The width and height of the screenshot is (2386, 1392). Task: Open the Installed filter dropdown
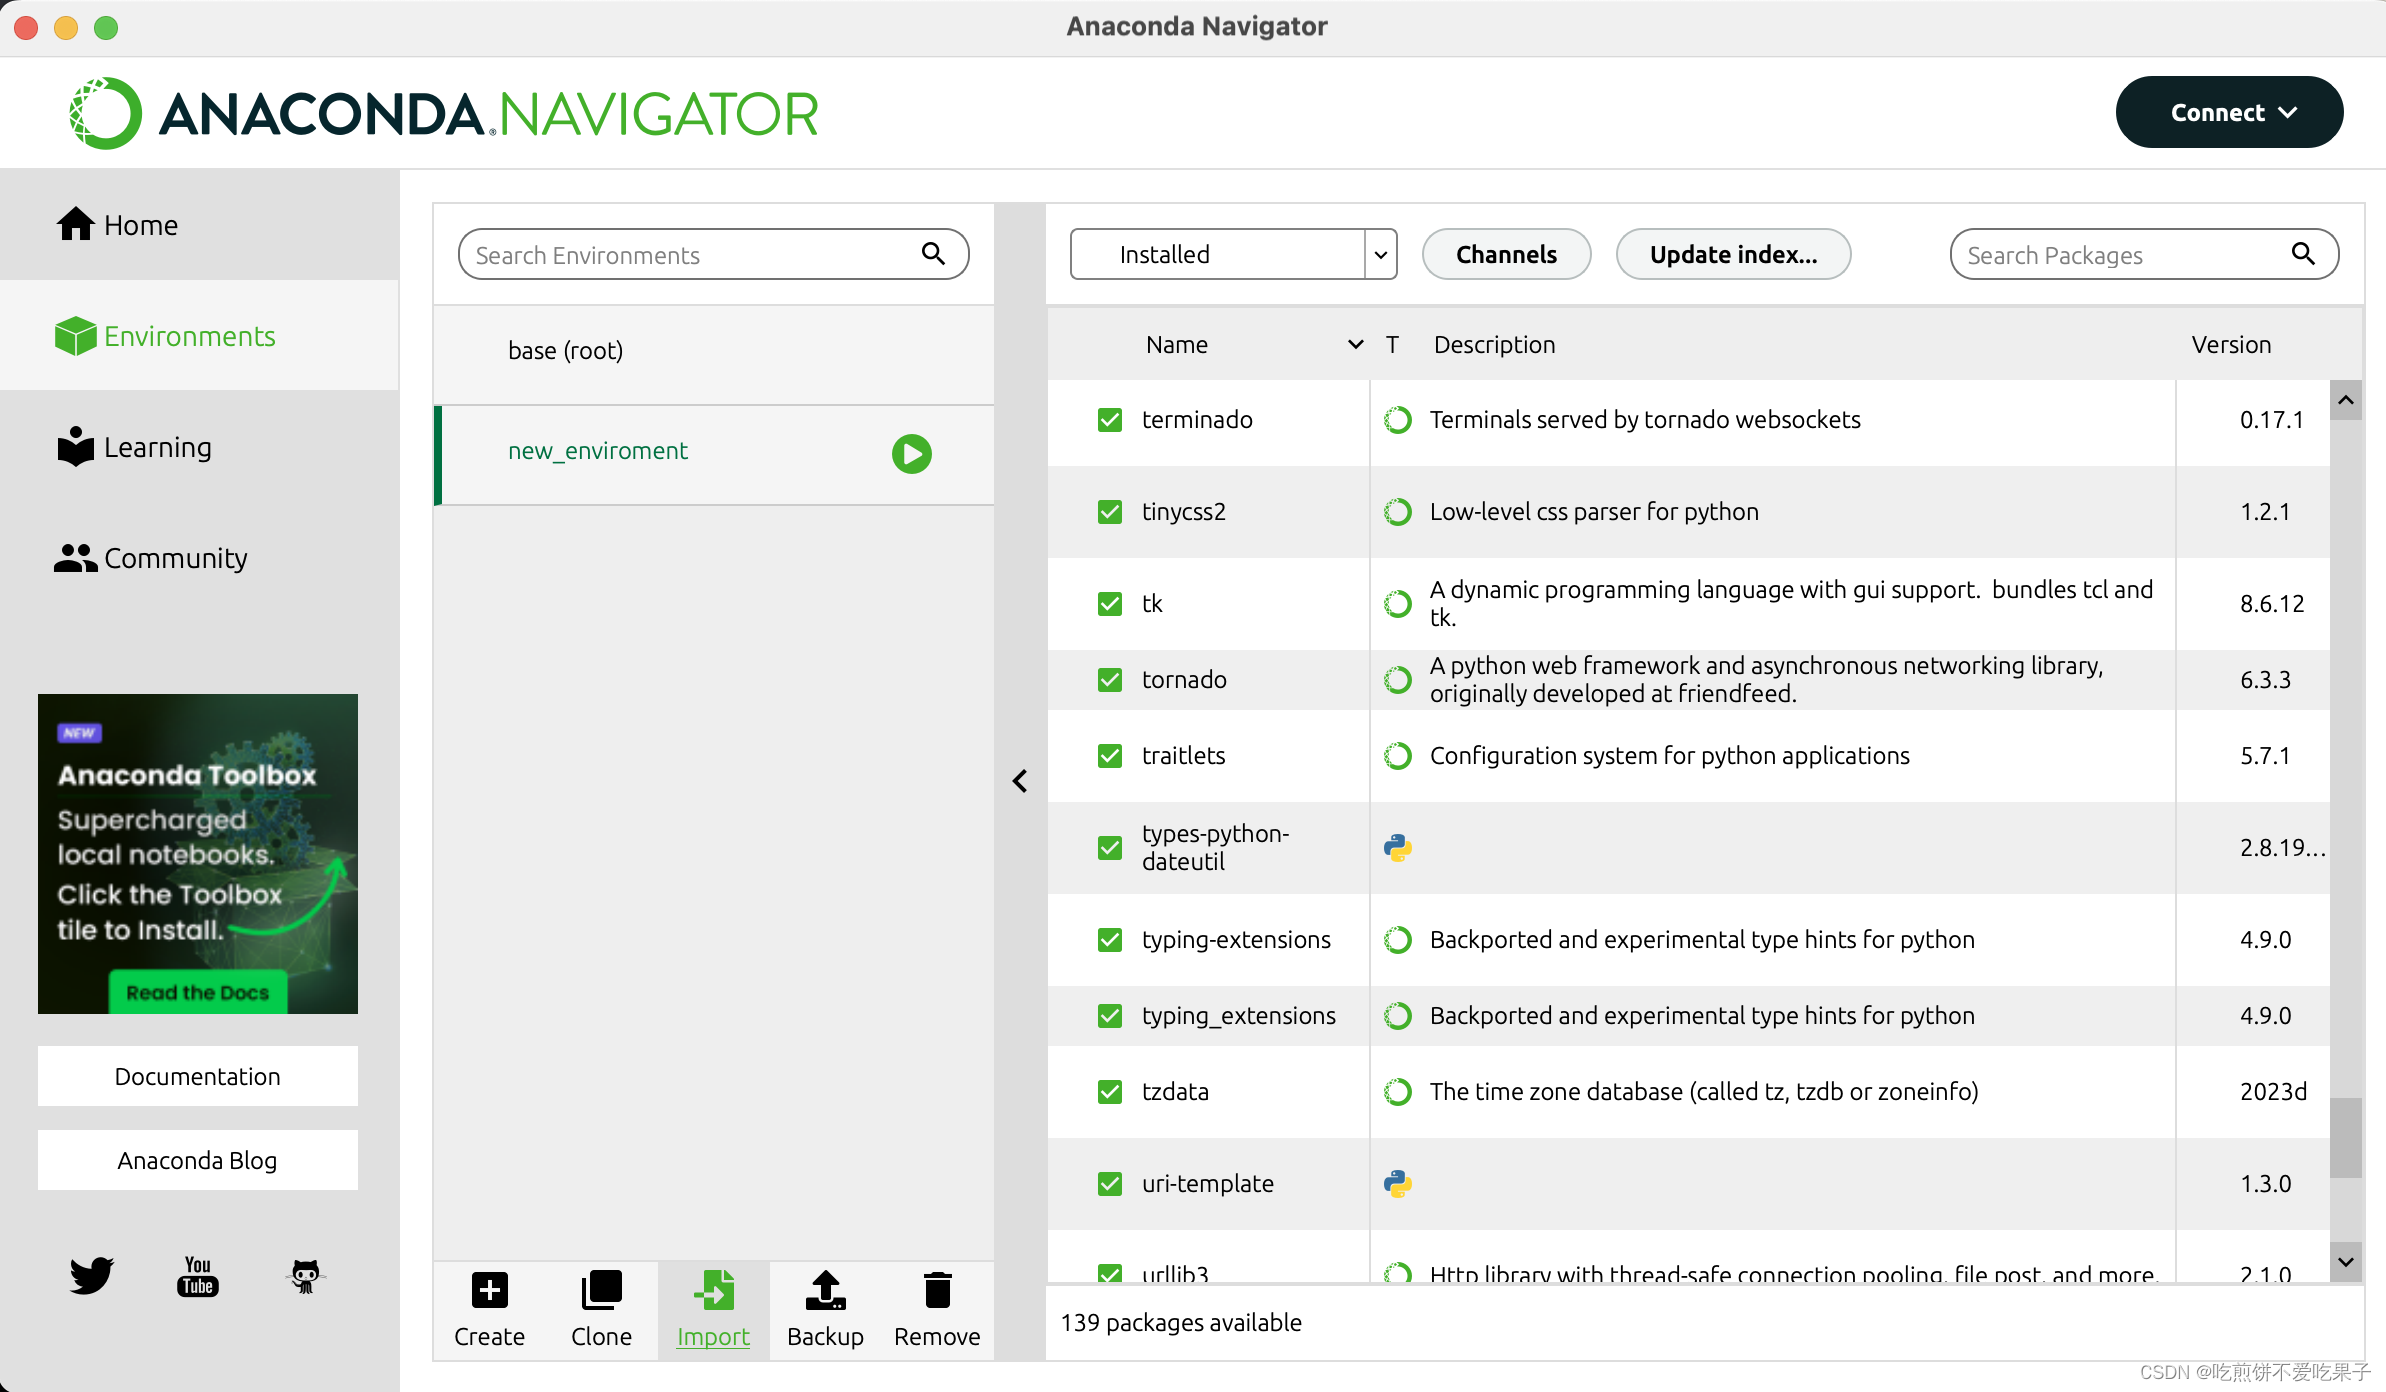1232,255
